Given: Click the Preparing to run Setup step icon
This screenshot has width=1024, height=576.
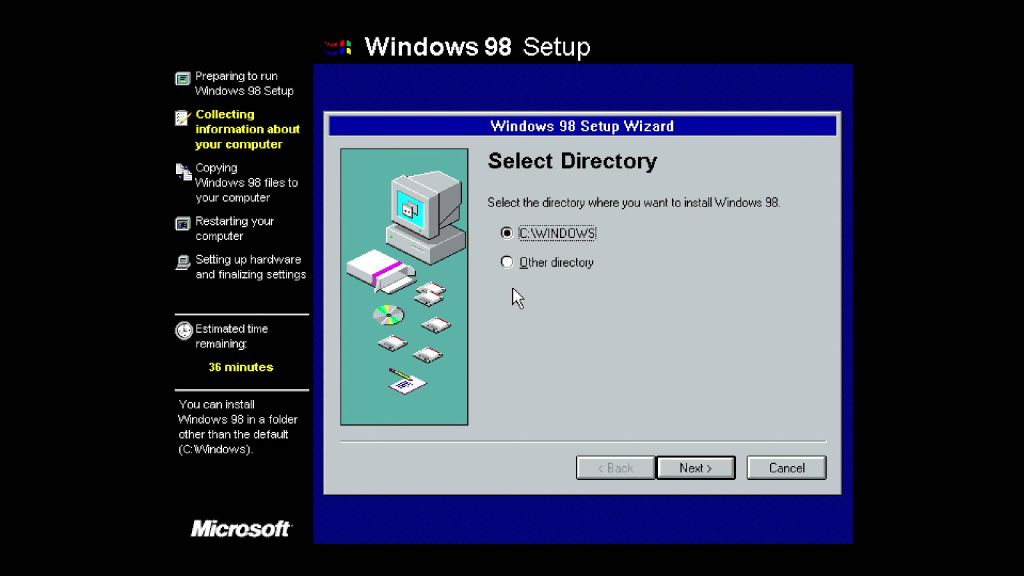Looking at the screenshot, I should pyautogui.click(x=183, y=79).
